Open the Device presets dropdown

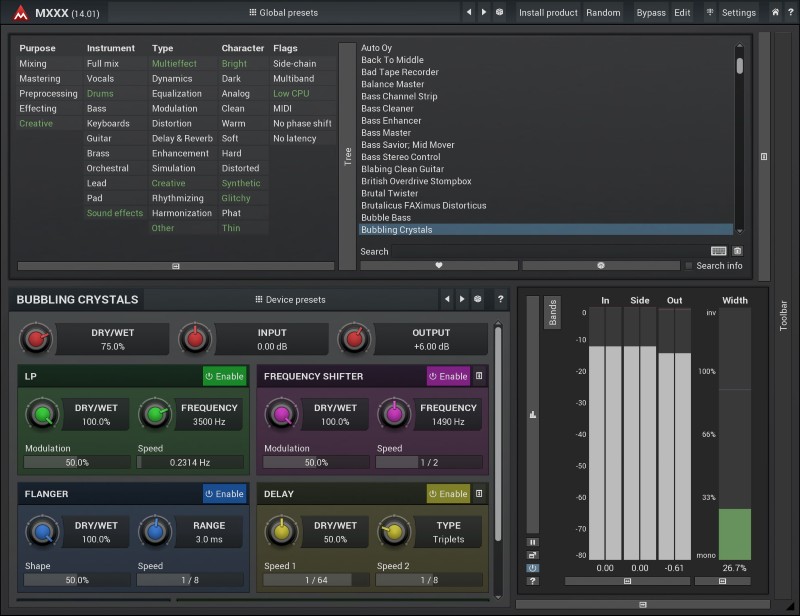click(290, 299)
